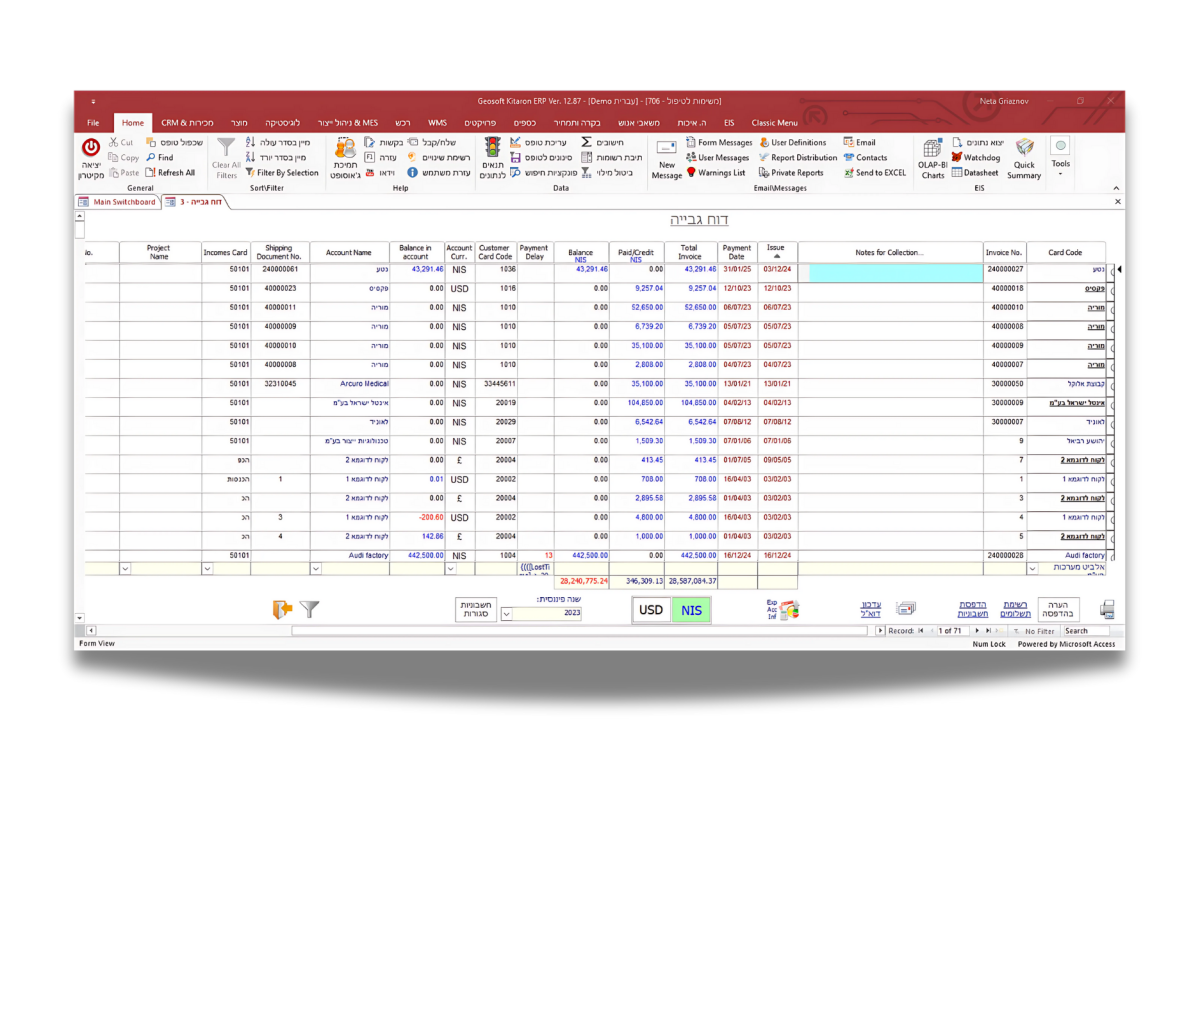The width and height of the screenshot is (1200, 1014).
Task: Open Form Messages
Action: (x=718, y=143)
